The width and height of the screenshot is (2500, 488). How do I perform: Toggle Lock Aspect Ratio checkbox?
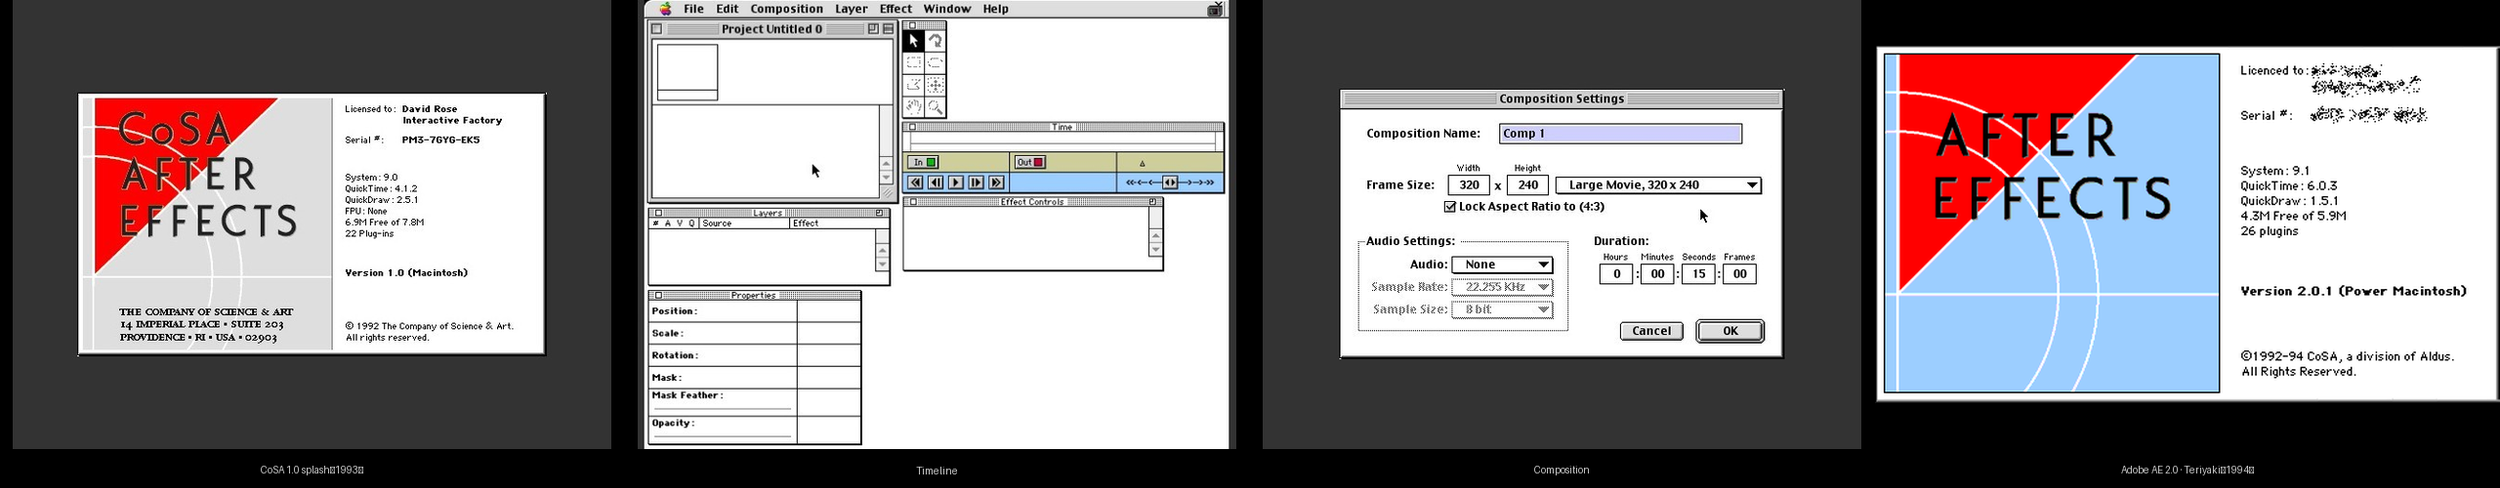click(1450, 207)
